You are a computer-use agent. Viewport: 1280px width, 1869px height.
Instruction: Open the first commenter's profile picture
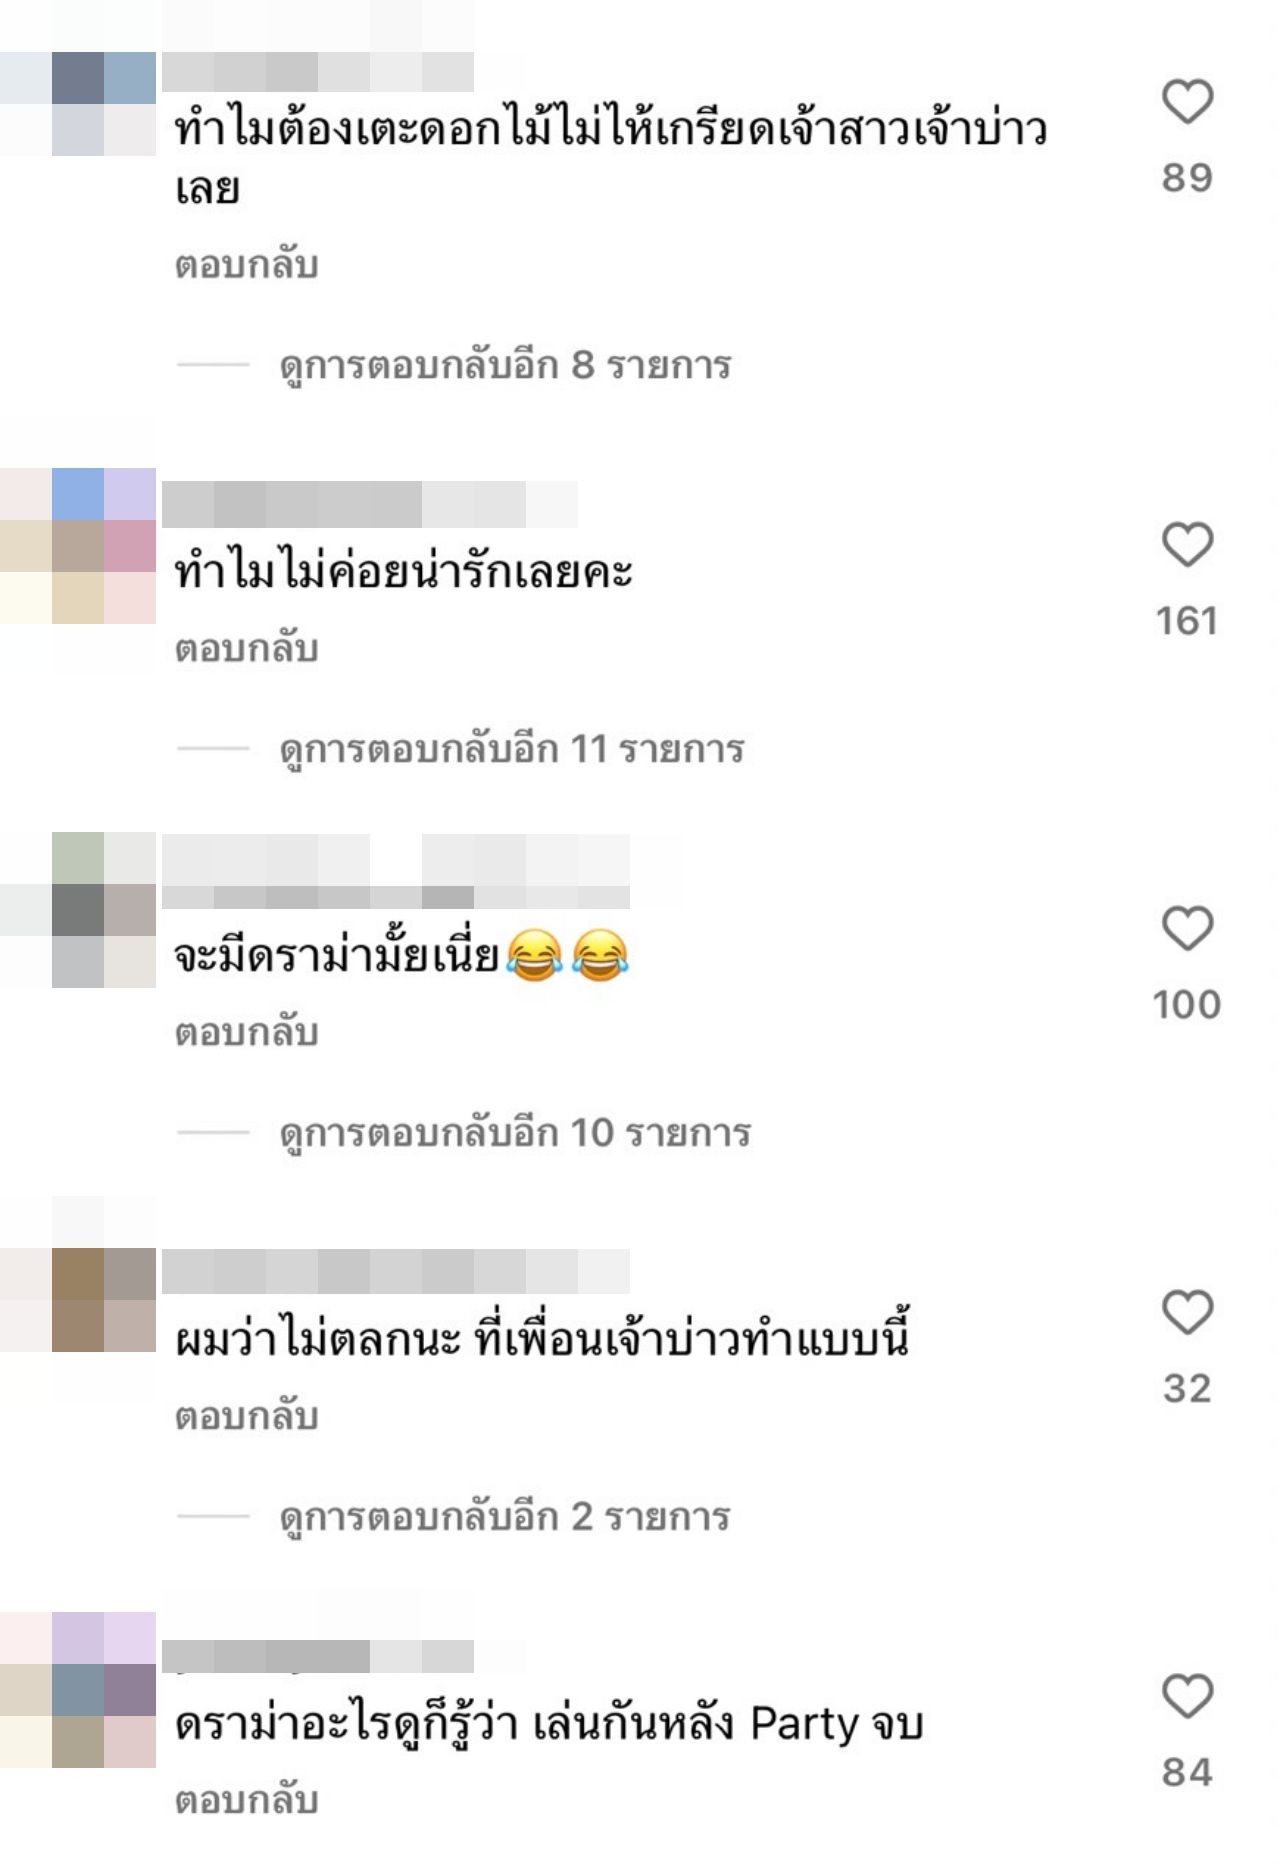(78, 104)
